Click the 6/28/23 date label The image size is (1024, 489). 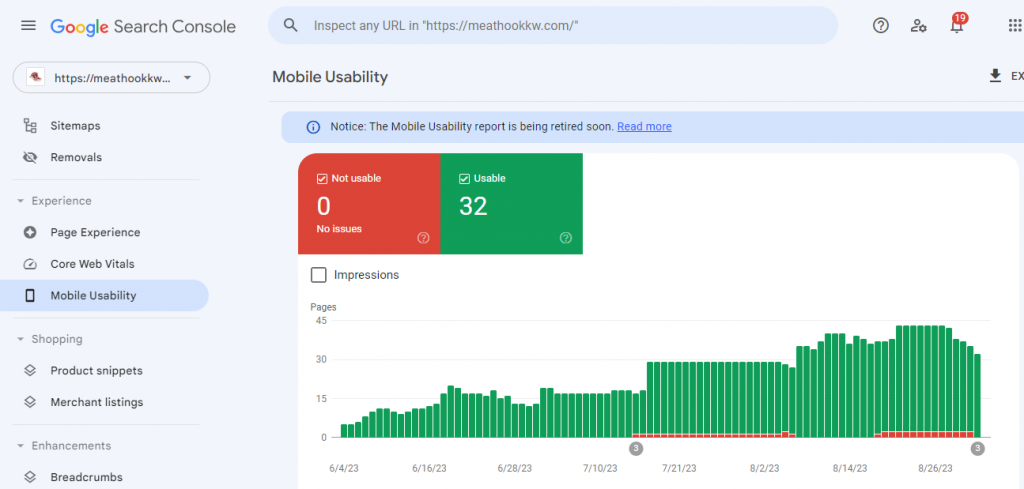[515, 468]
